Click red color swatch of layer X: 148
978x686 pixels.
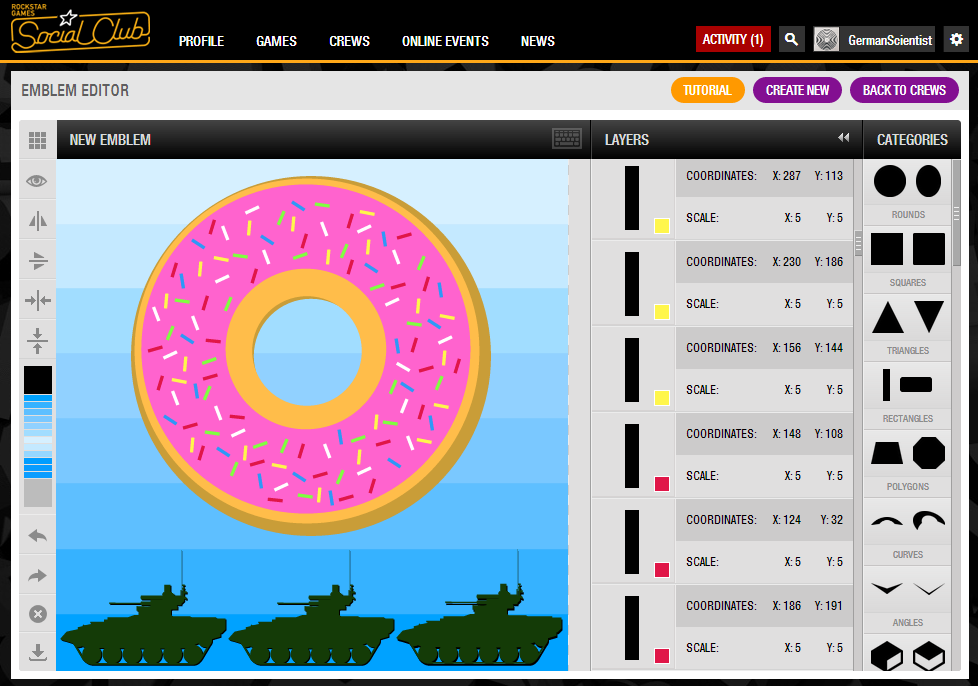coord(662,484)
